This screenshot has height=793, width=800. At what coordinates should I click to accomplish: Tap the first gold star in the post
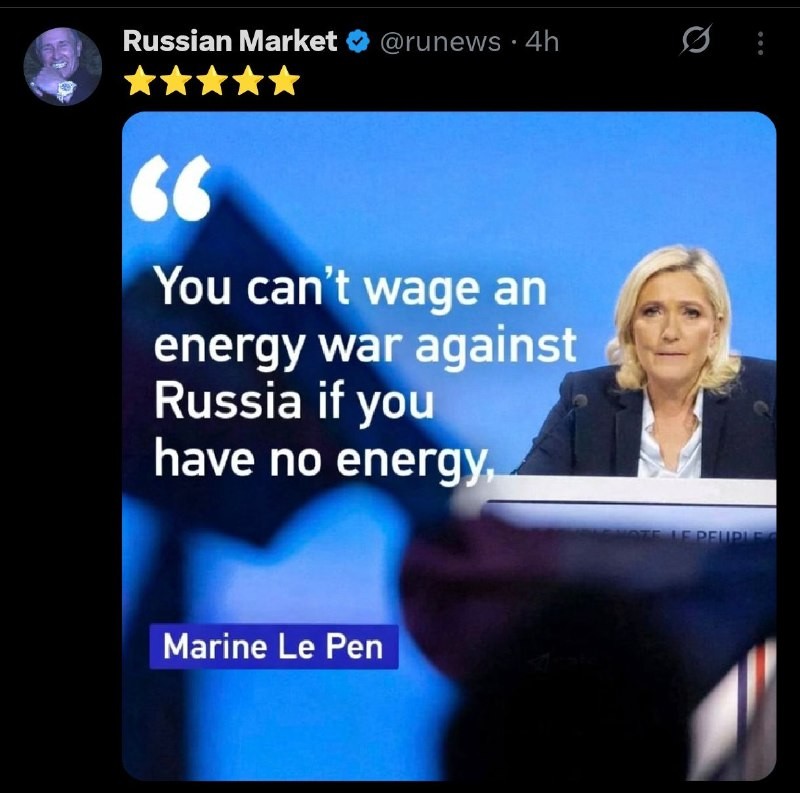tap(140, 81)
